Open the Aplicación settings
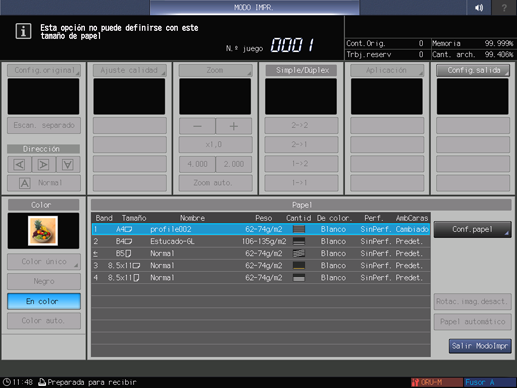Image resolution: width=517 pixels, height=388 pixels. coord(387,70)
